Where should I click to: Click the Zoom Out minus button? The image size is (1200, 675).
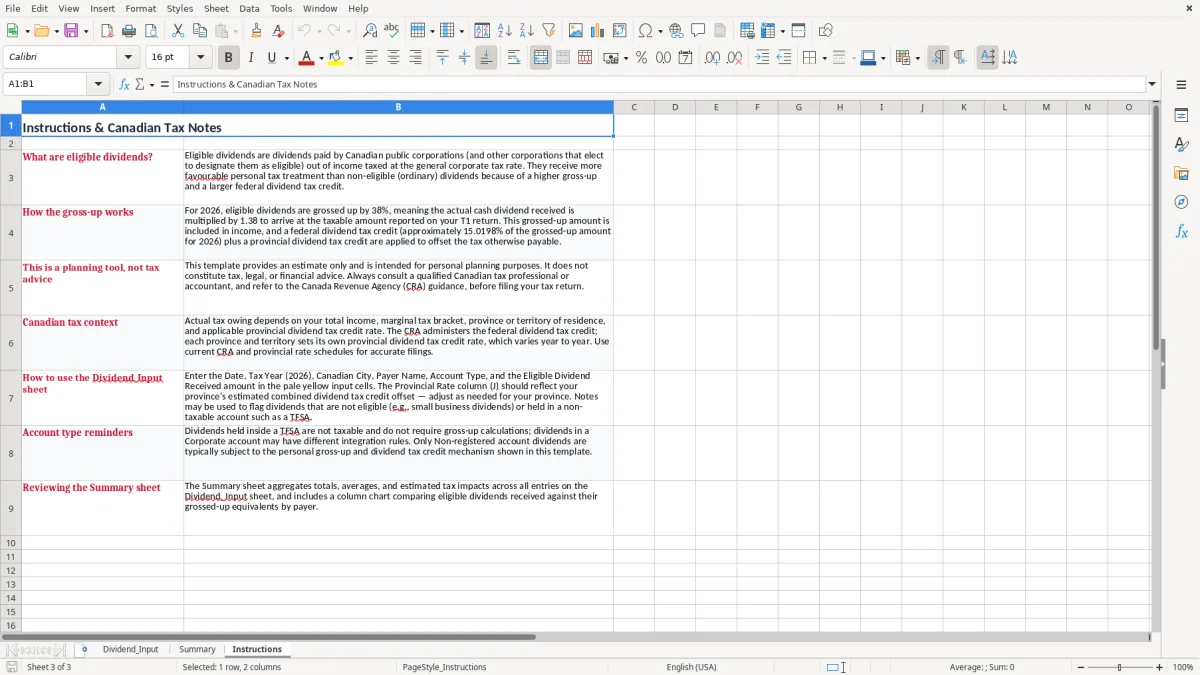click(1080, 667)
